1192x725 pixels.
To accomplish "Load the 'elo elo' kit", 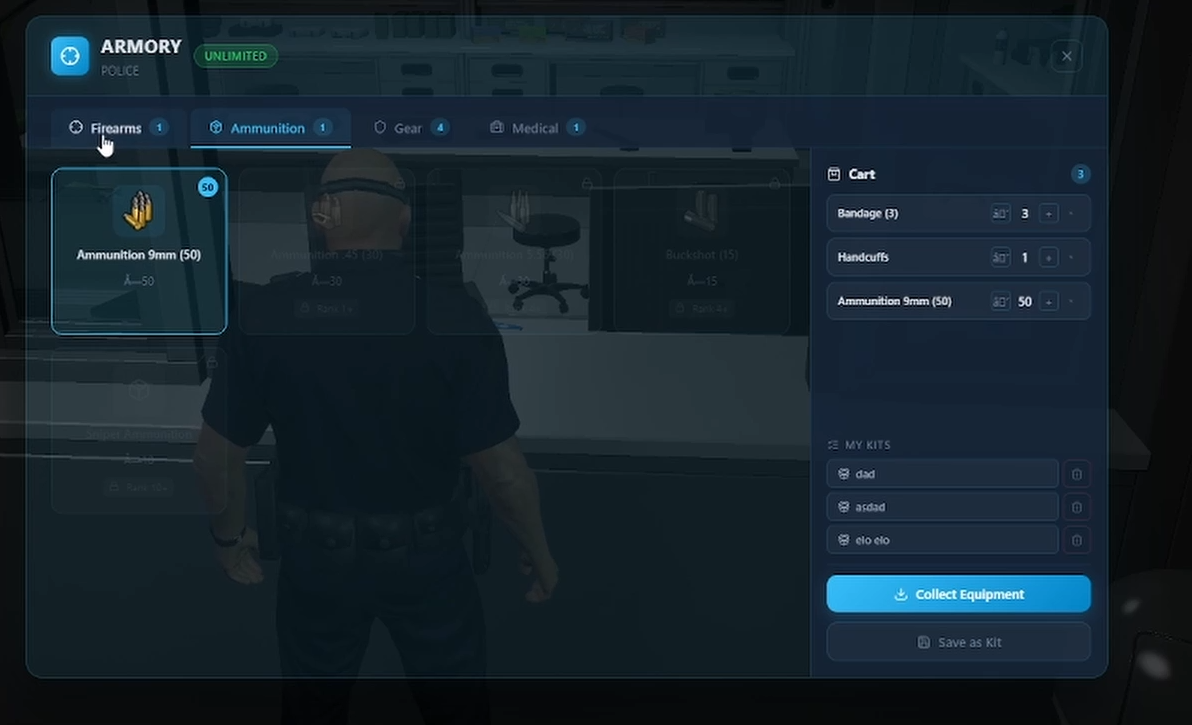I will (x=942, y=540).
